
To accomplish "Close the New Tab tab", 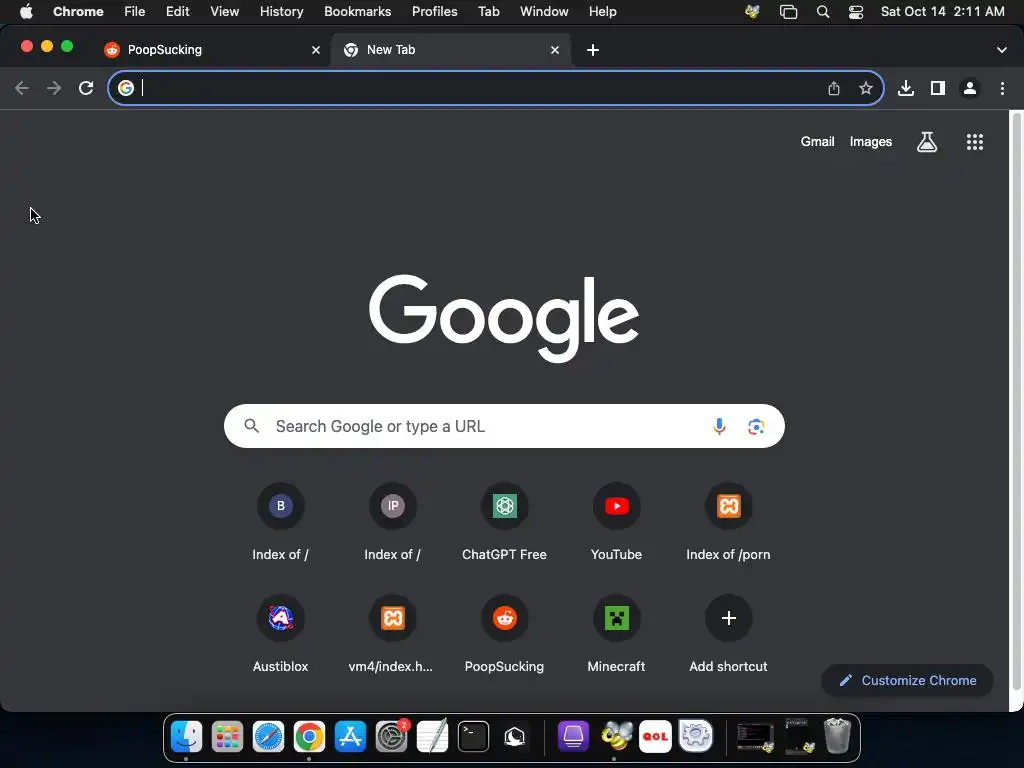I will [x=554, y=50].
